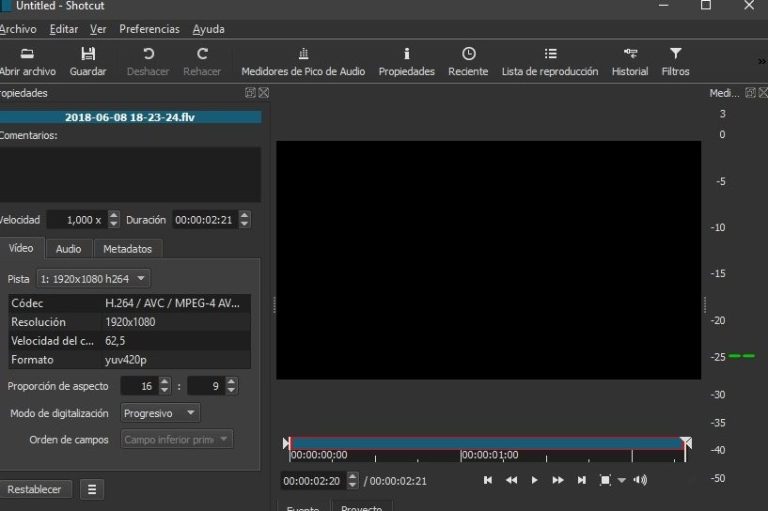Image resolution: width=768 pixels, height=511 pixels.
Task: Close the audio meter panel
Action: tap(763, 93)
